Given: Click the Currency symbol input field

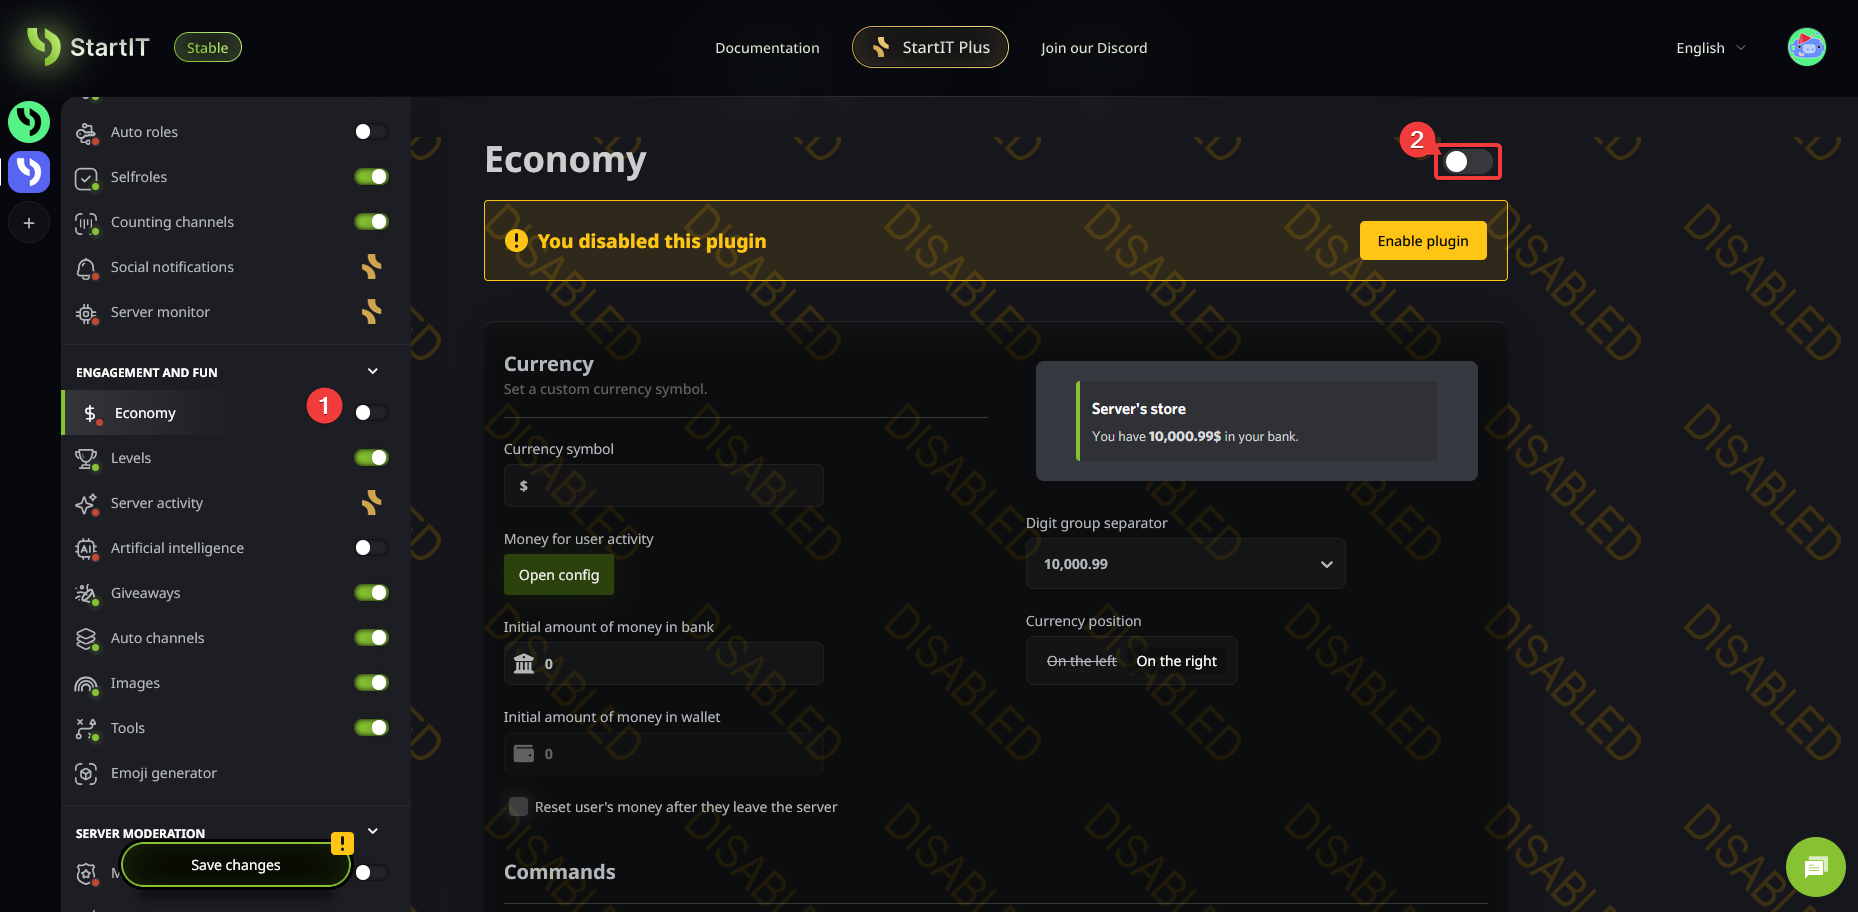Looking at the screenshot, I should click(663, 486).
